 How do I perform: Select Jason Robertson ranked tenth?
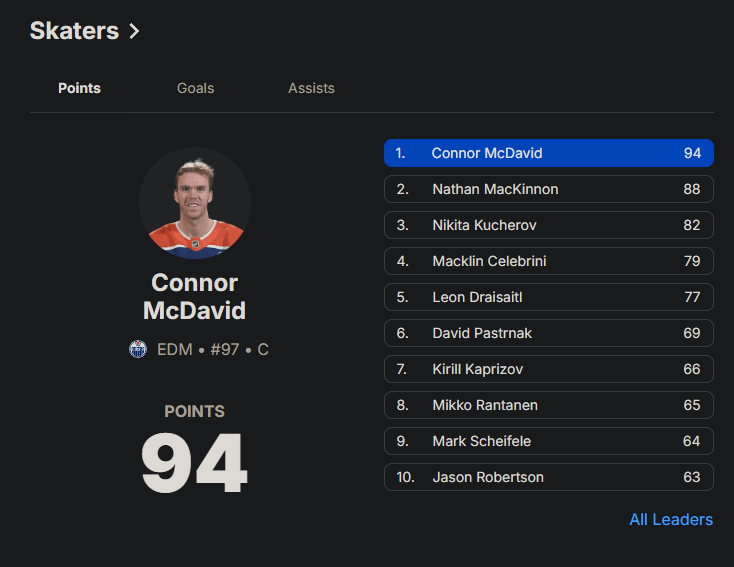click(x=548, y=477)
